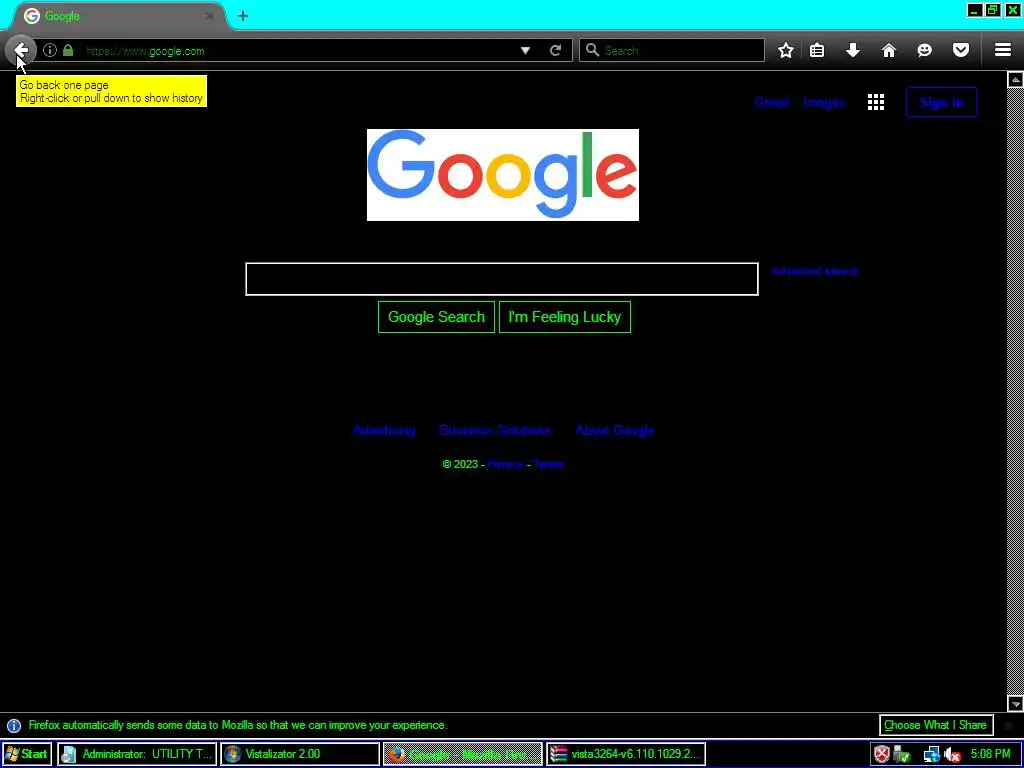
Task: Open the About Google link
Action: click(615, 430)
